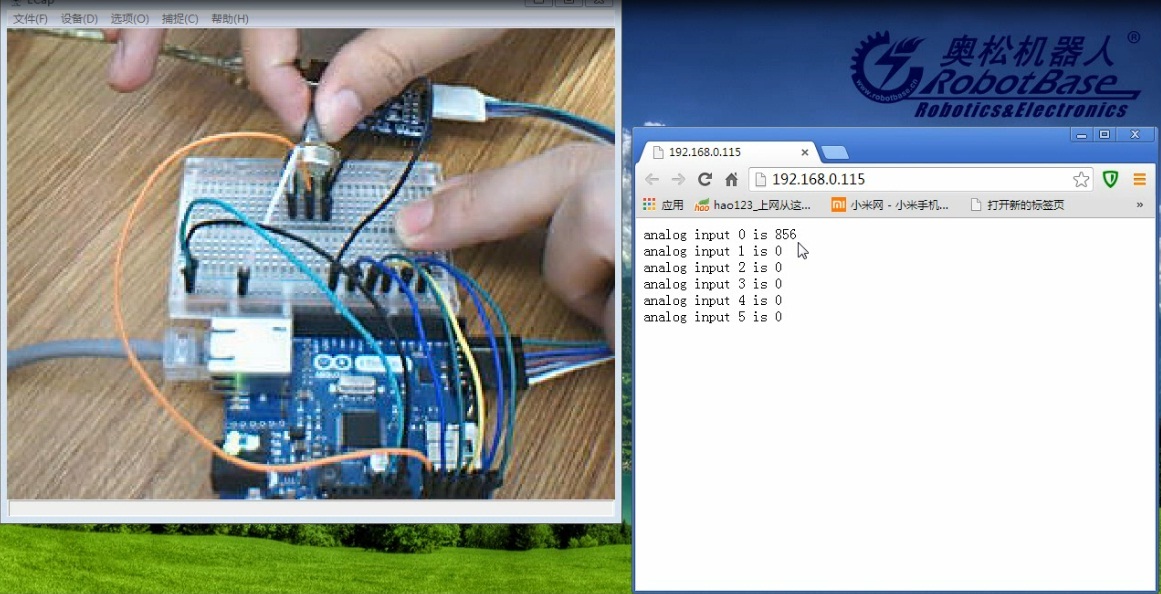Close the Chrome window
The width and height of the screenshot is (1161, 594).
1134,135
